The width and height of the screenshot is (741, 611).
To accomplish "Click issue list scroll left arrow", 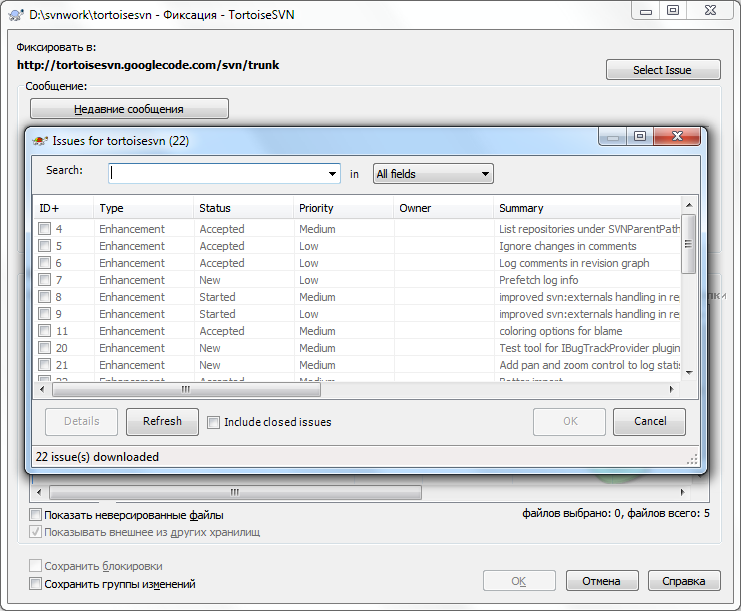I will coord(42,389).
